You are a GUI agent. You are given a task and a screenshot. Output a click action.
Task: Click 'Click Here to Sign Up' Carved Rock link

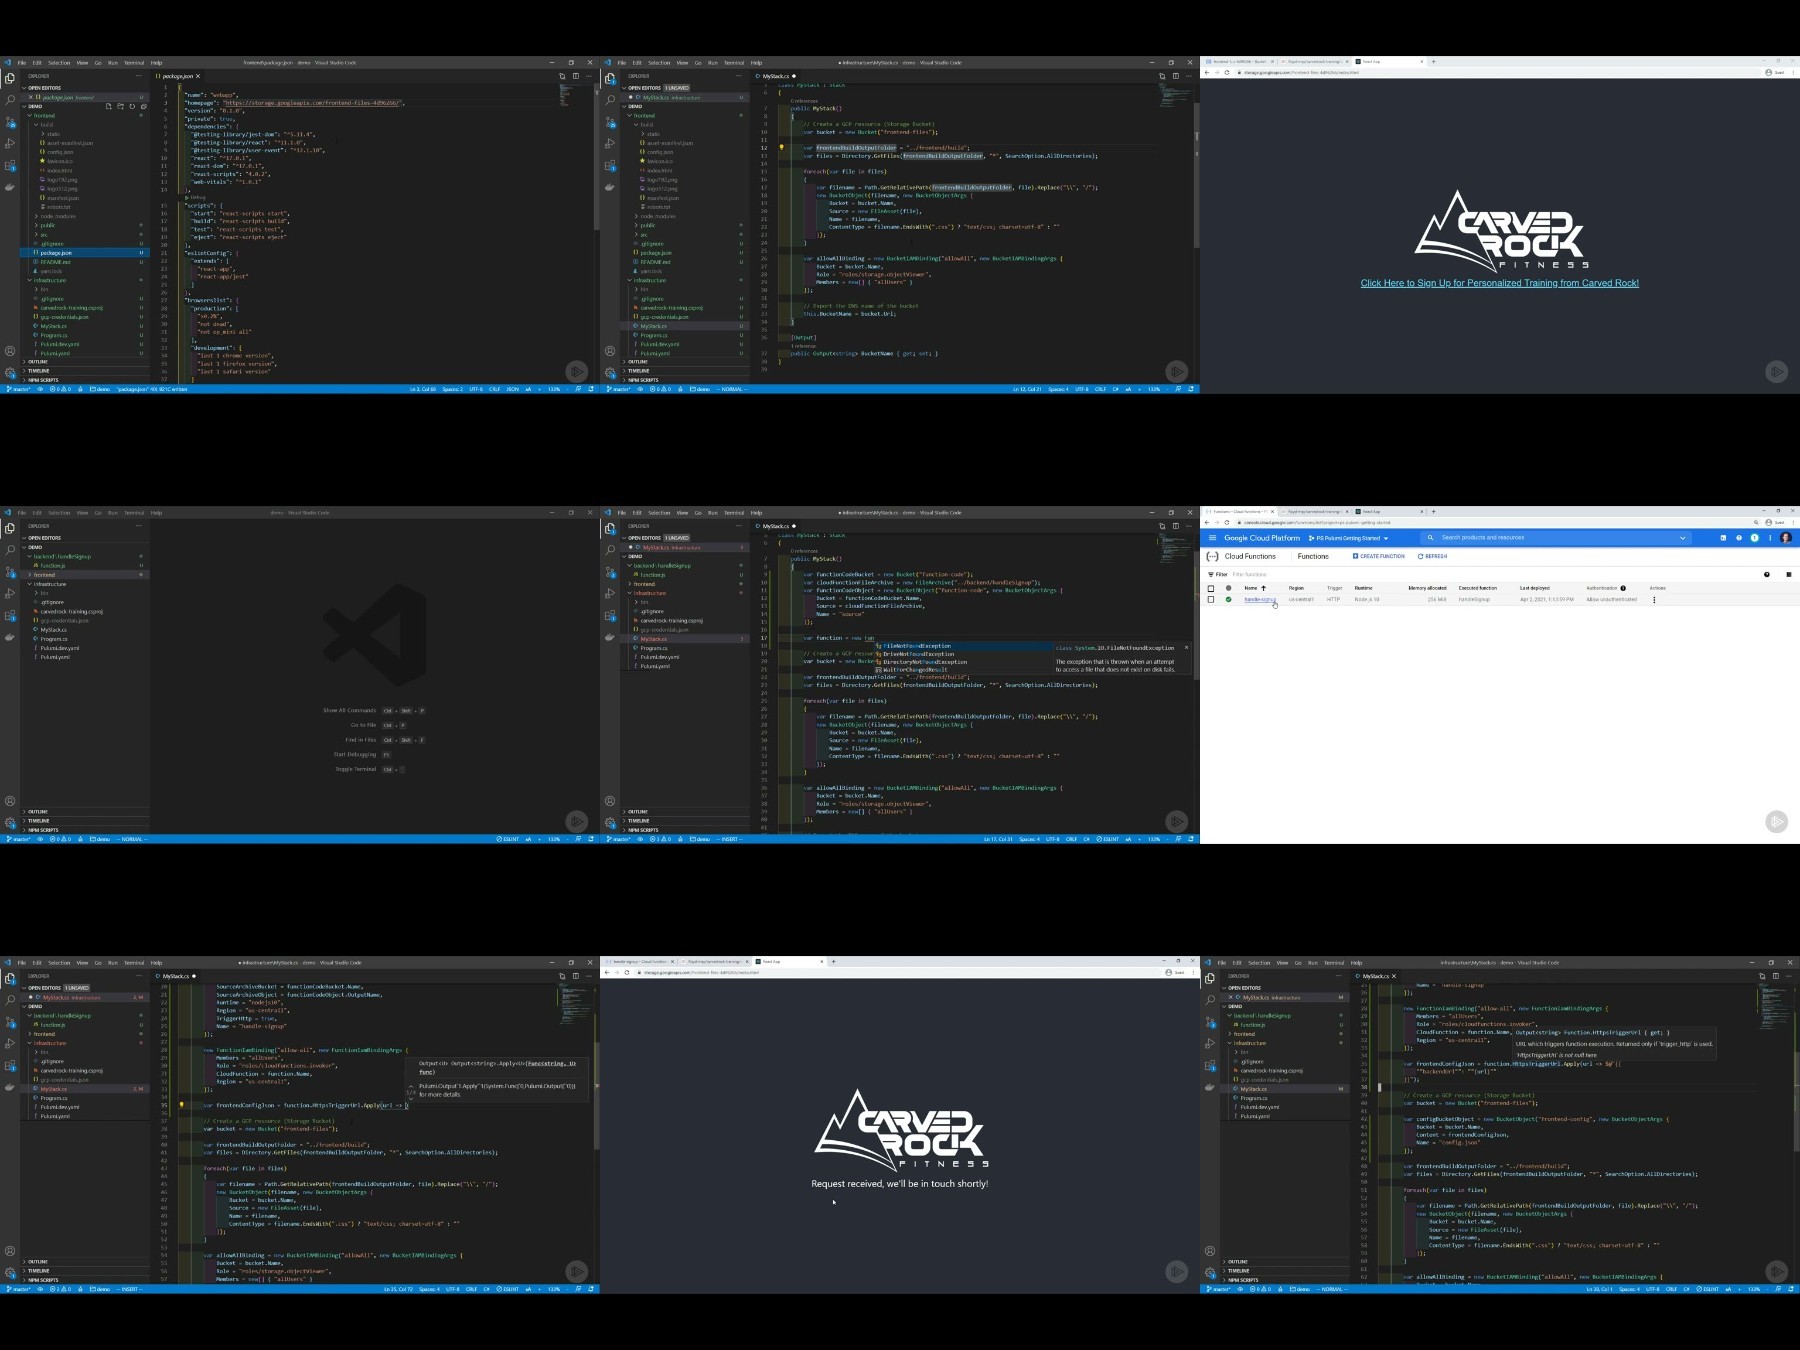coord(1499,283)
